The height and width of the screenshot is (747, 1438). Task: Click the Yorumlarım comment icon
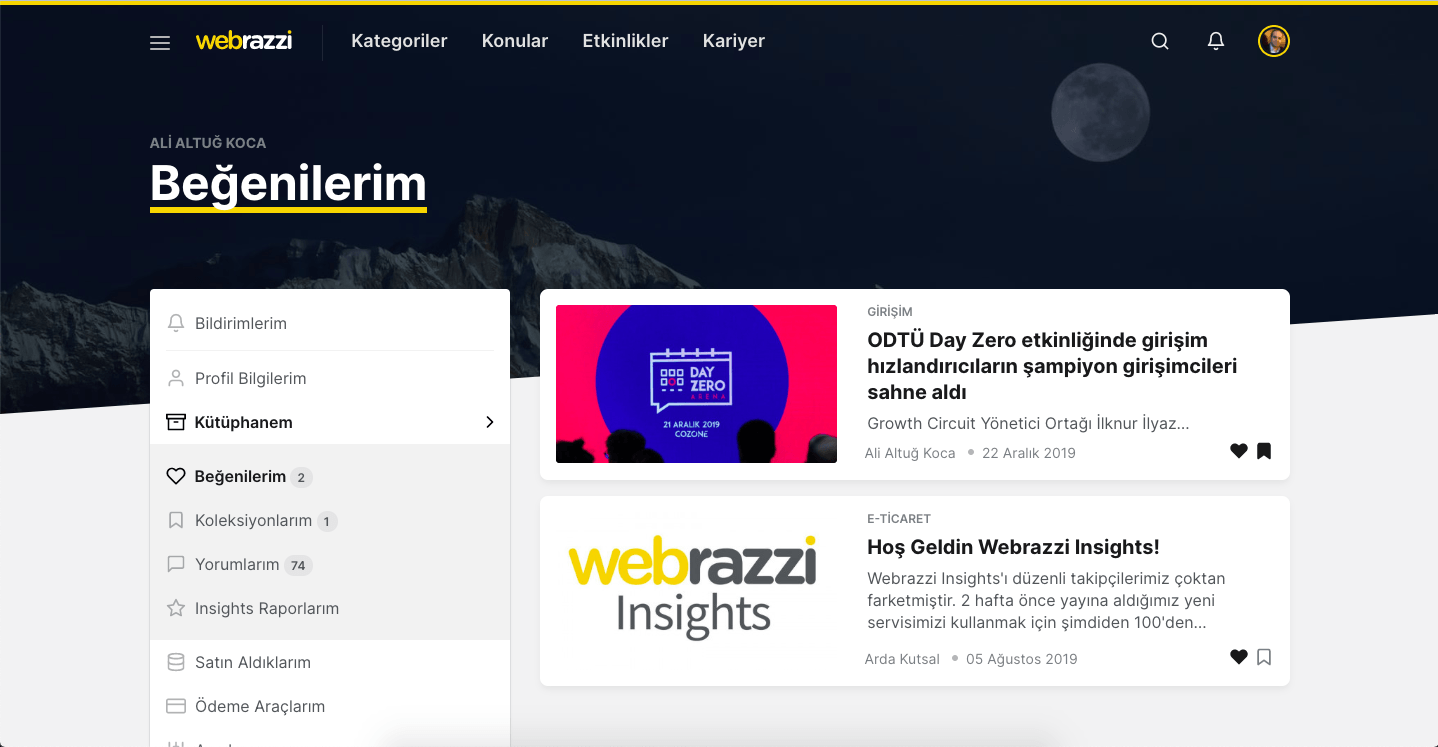(x=177, y=564)
